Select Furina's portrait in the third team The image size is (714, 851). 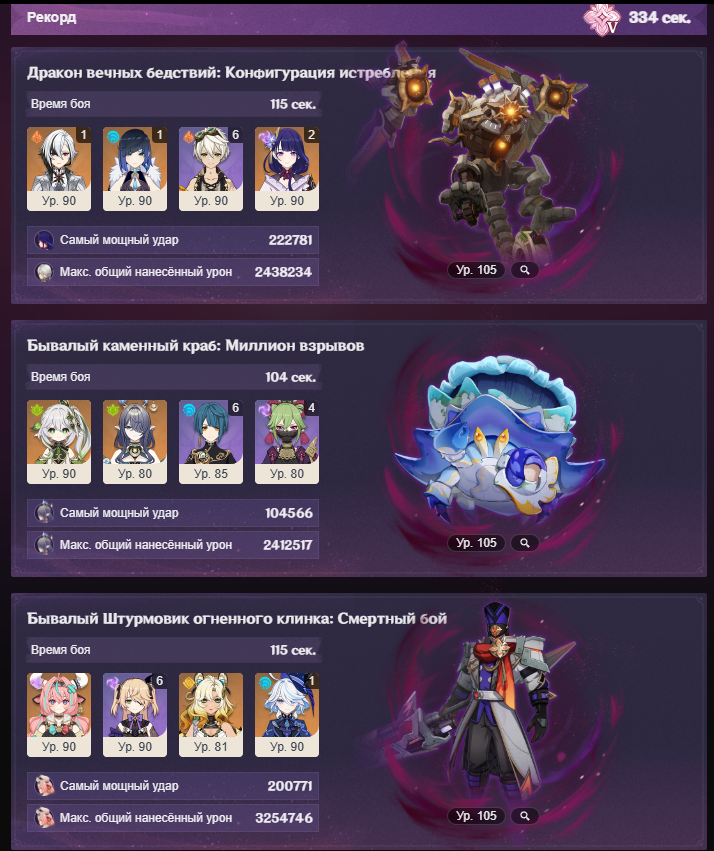point(287,715)
